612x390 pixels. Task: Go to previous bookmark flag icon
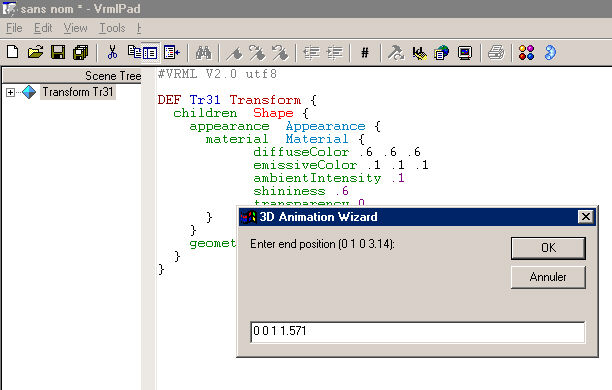pos(280,52)
